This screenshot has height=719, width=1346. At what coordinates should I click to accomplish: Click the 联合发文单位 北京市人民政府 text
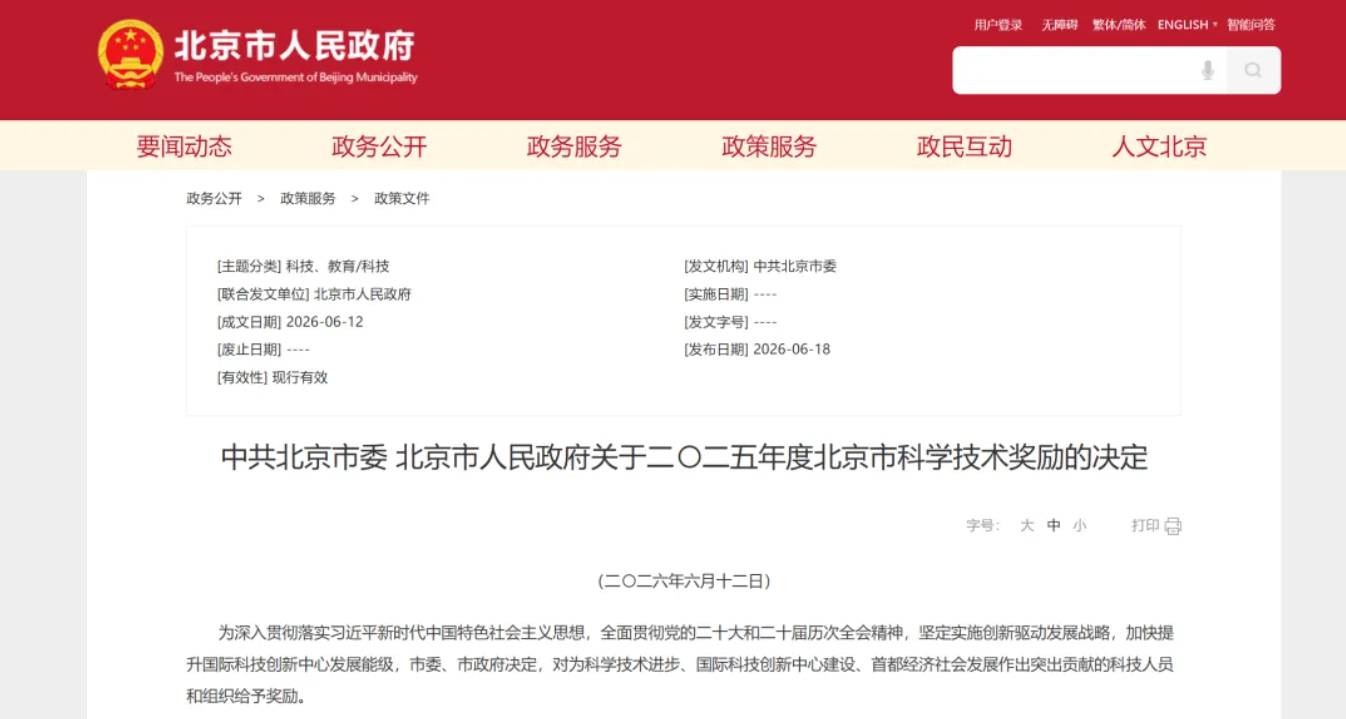pos(314,294)
